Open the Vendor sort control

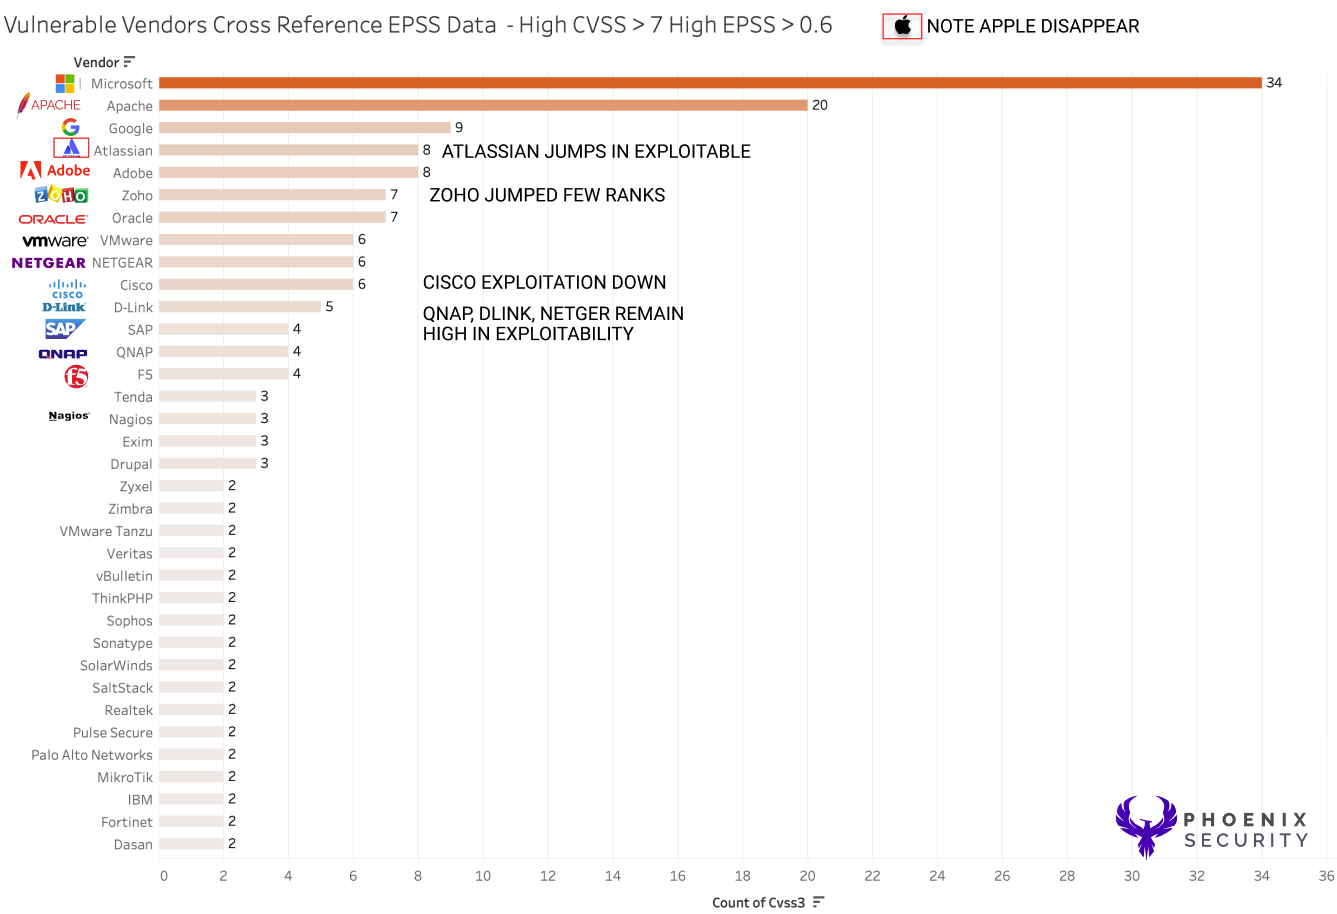point(129,62)
